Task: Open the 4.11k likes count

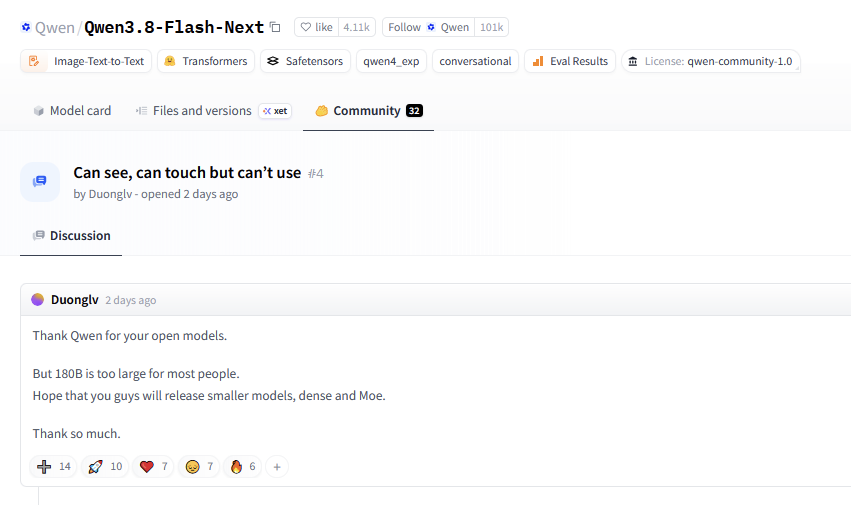Action: (x=357, y=27)
